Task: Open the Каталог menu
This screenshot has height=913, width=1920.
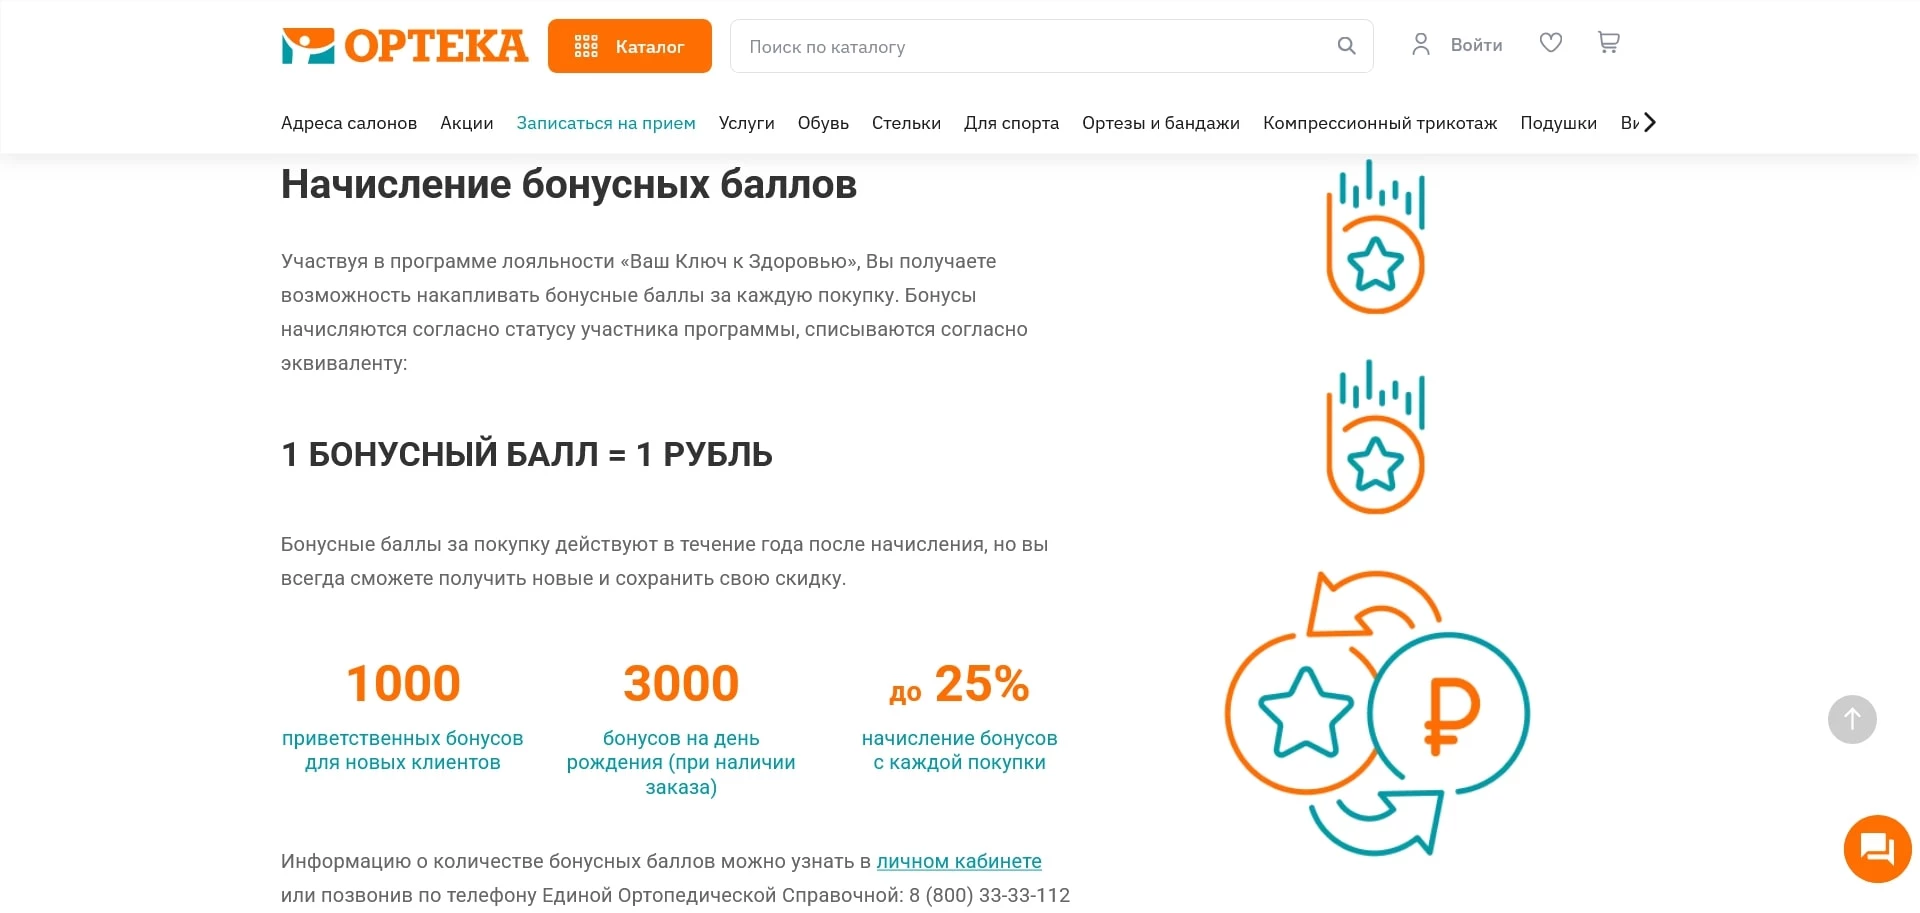Action: [630, 45]
